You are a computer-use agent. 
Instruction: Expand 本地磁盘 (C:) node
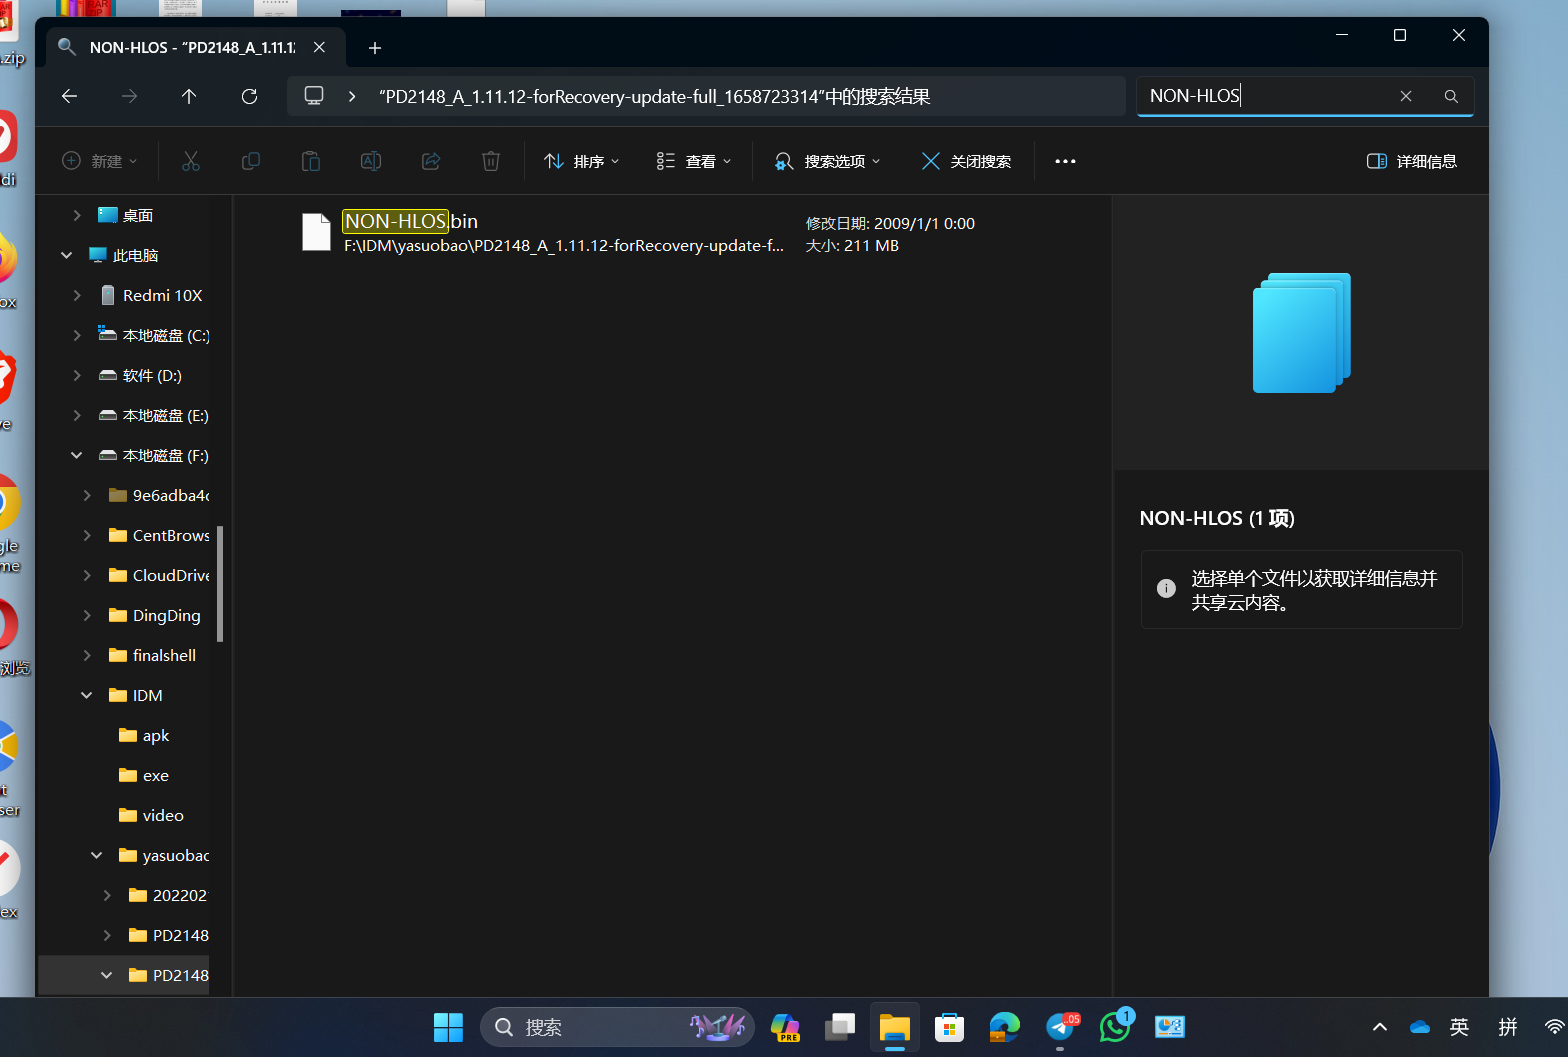(77, 335)
